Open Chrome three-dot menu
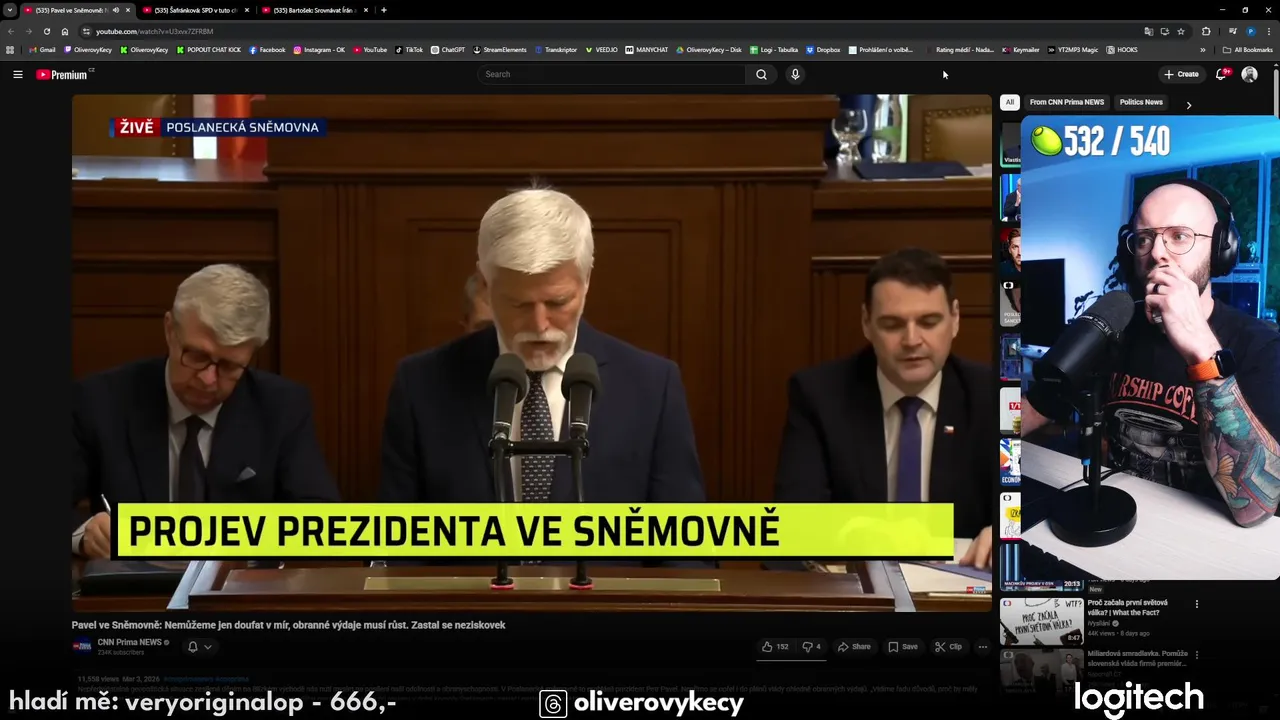This screenshot has height=720, width=1280. 1269,31
